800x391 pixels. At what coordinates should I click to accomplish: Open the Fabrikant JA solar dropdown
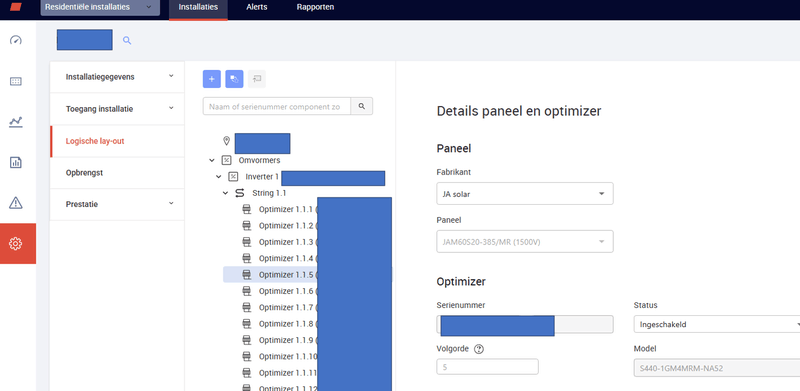coord(525,193)
